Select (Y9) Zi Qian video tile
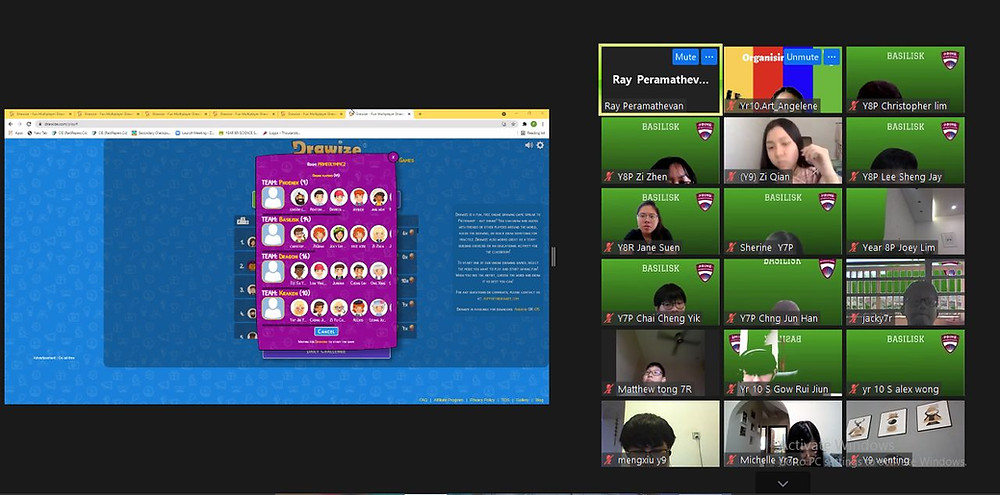The width and height of the screenshot is (1000, 495). 783,151
